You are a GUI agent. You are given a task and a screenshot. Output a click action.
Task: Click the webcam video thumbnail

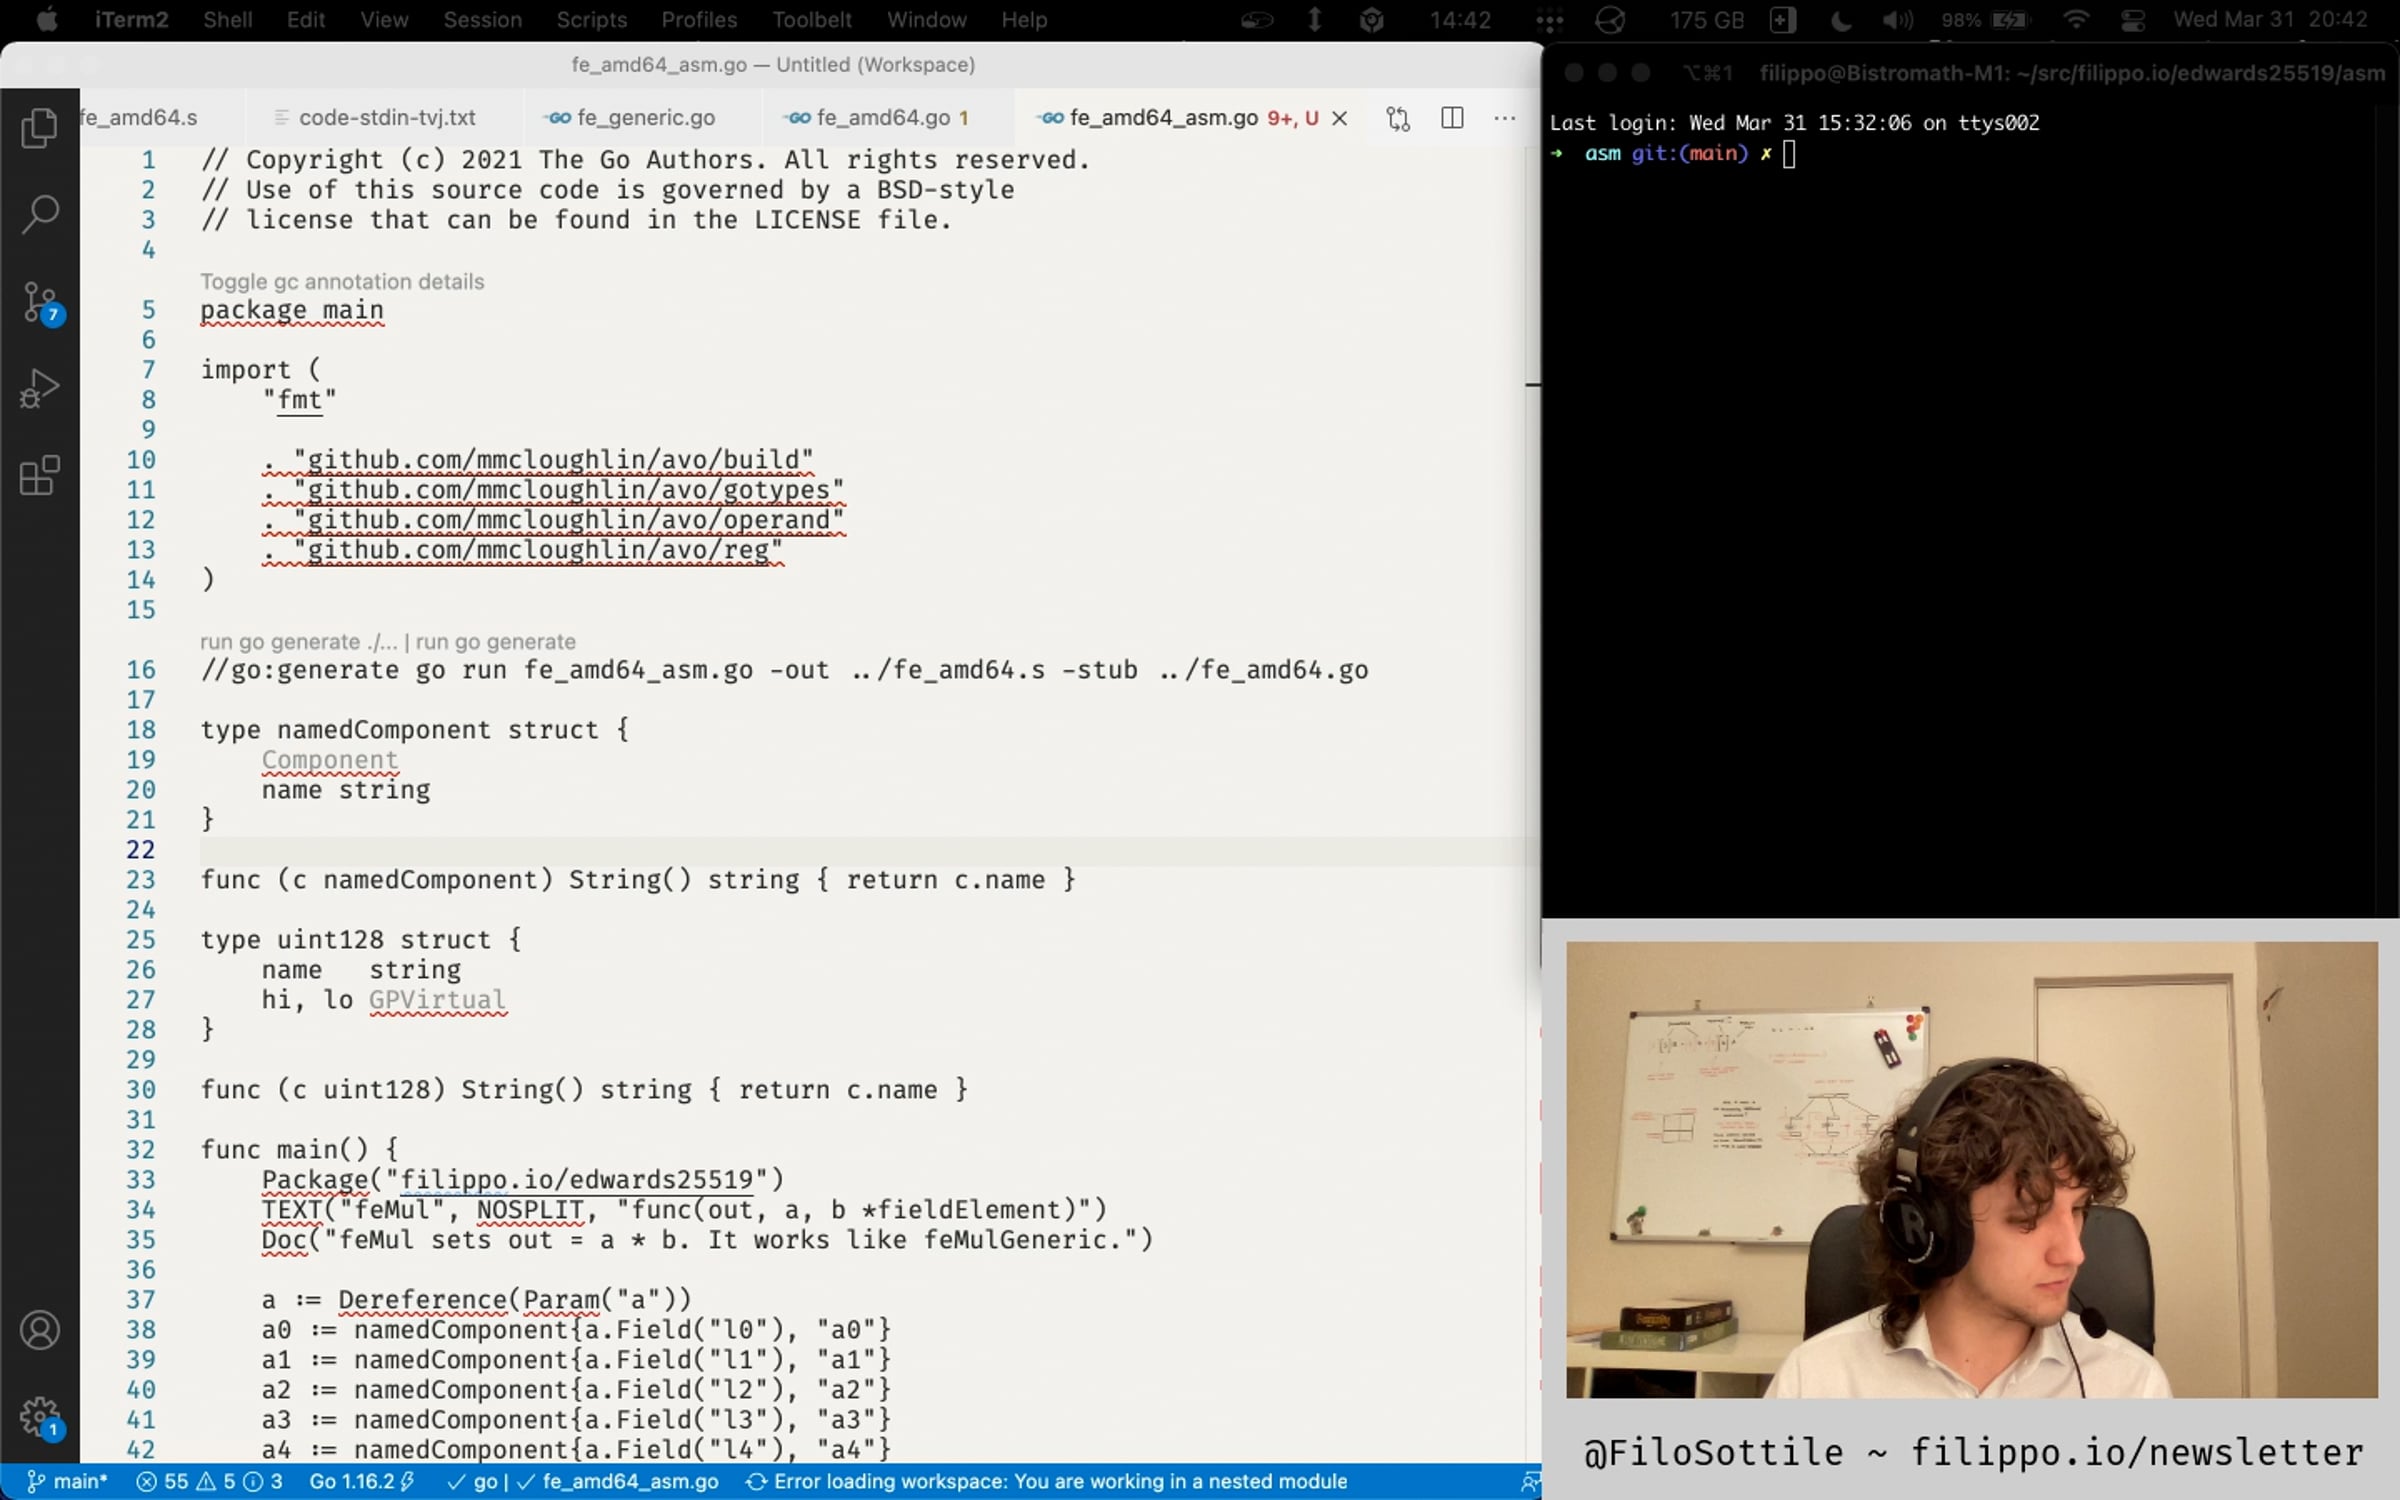[1971, 1169]
